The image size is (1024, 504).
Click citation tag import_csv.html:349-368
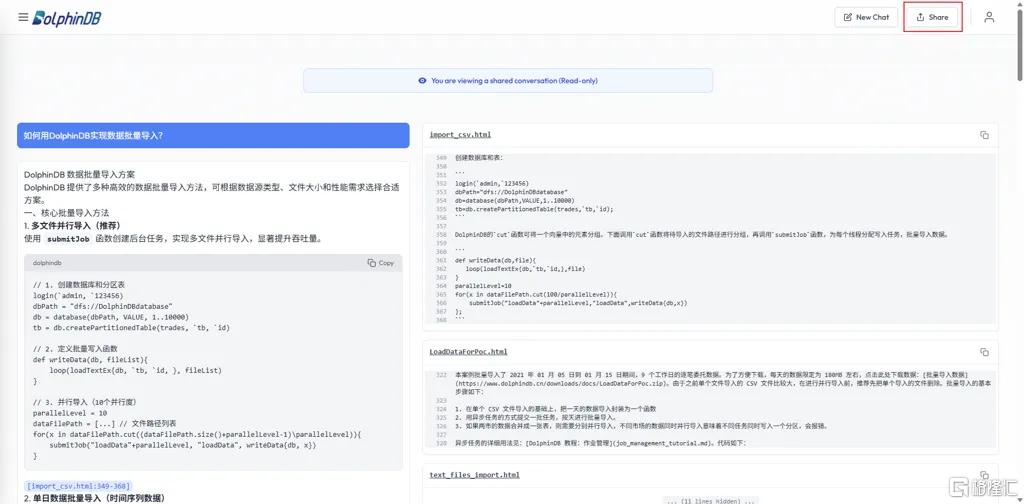[79, 486]
